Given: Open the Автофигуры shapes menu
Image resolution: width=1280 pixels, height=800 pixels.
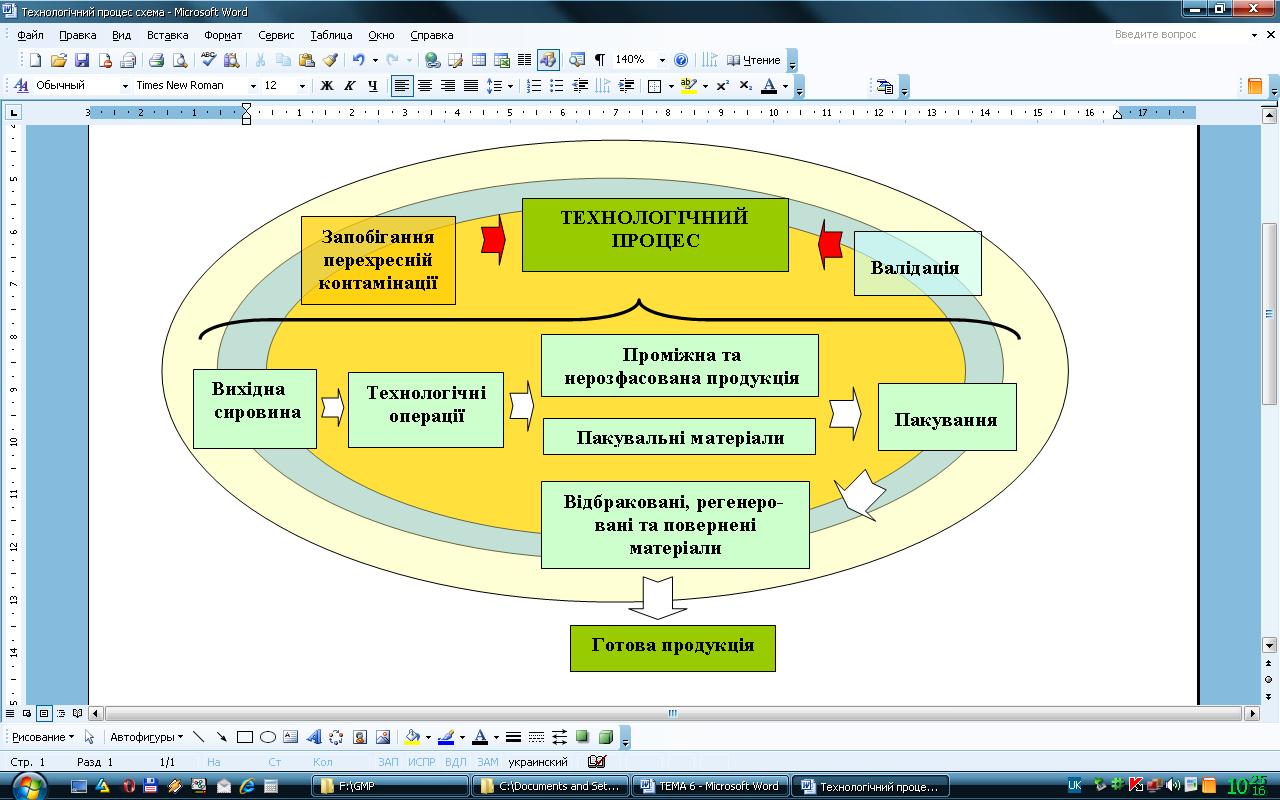Looking at the screenshot, I should 146,737.
